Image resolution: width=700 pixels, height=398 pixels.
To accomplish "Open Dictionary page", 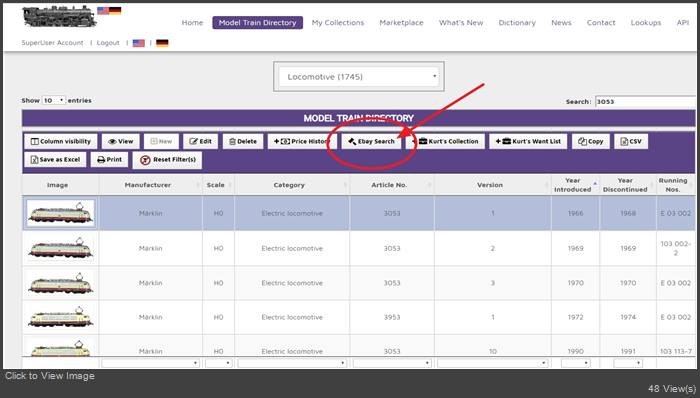I will coord(517,23).
